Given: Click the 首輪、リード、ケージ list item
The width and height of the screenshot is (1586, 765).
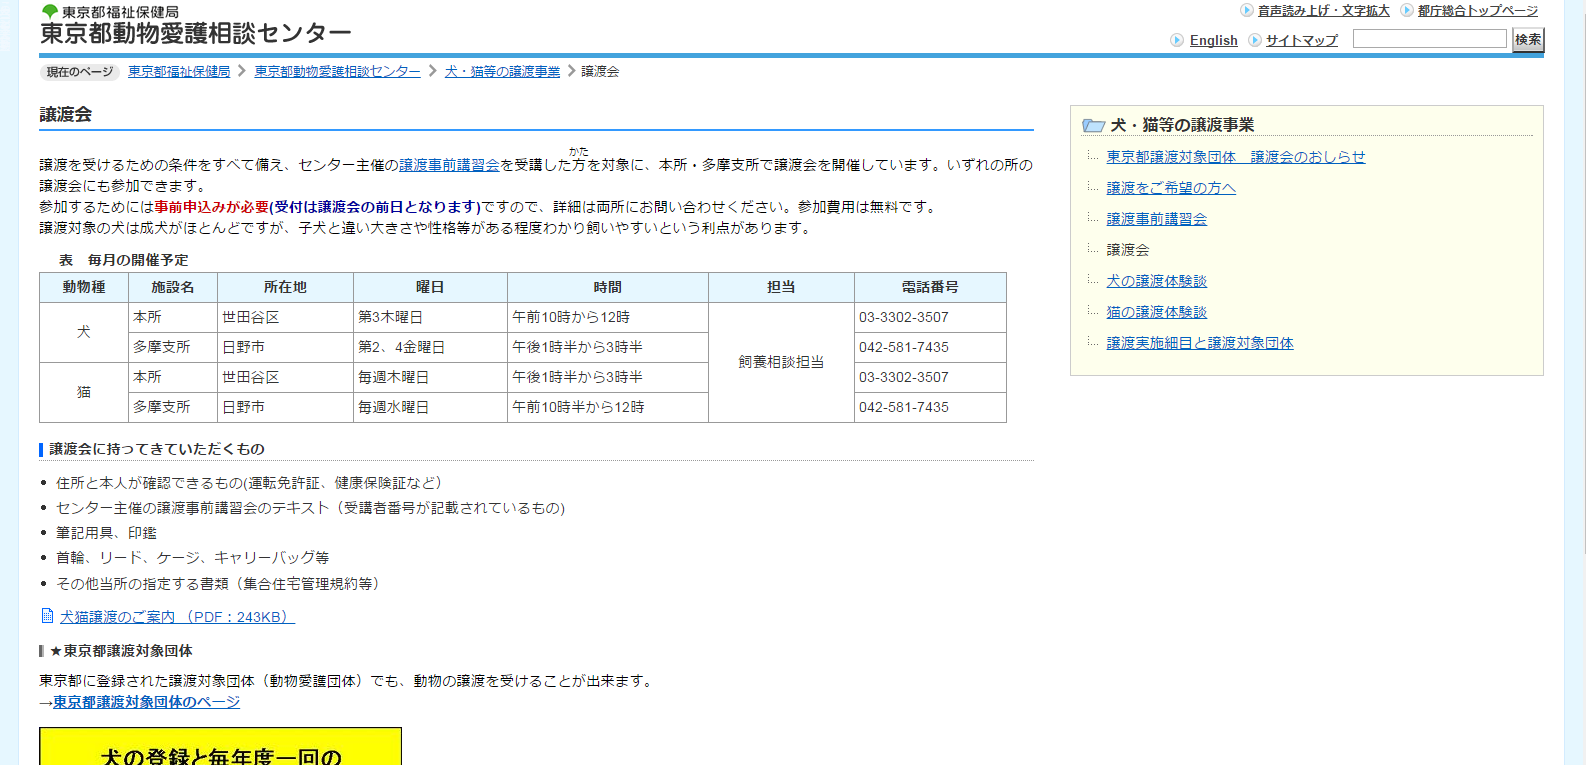Looking at the screenshot, I should coord(192,558).
